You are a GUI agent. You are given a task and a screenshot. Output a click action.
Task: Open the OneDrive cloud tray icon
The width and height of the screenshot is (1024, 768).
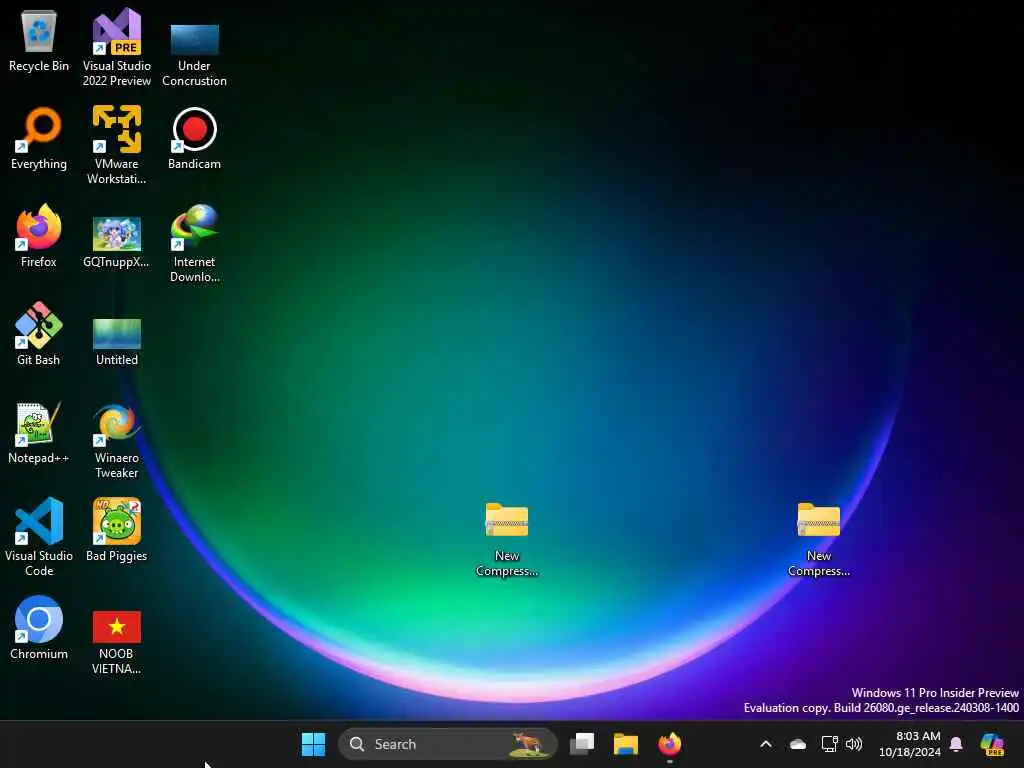[797, 744]
